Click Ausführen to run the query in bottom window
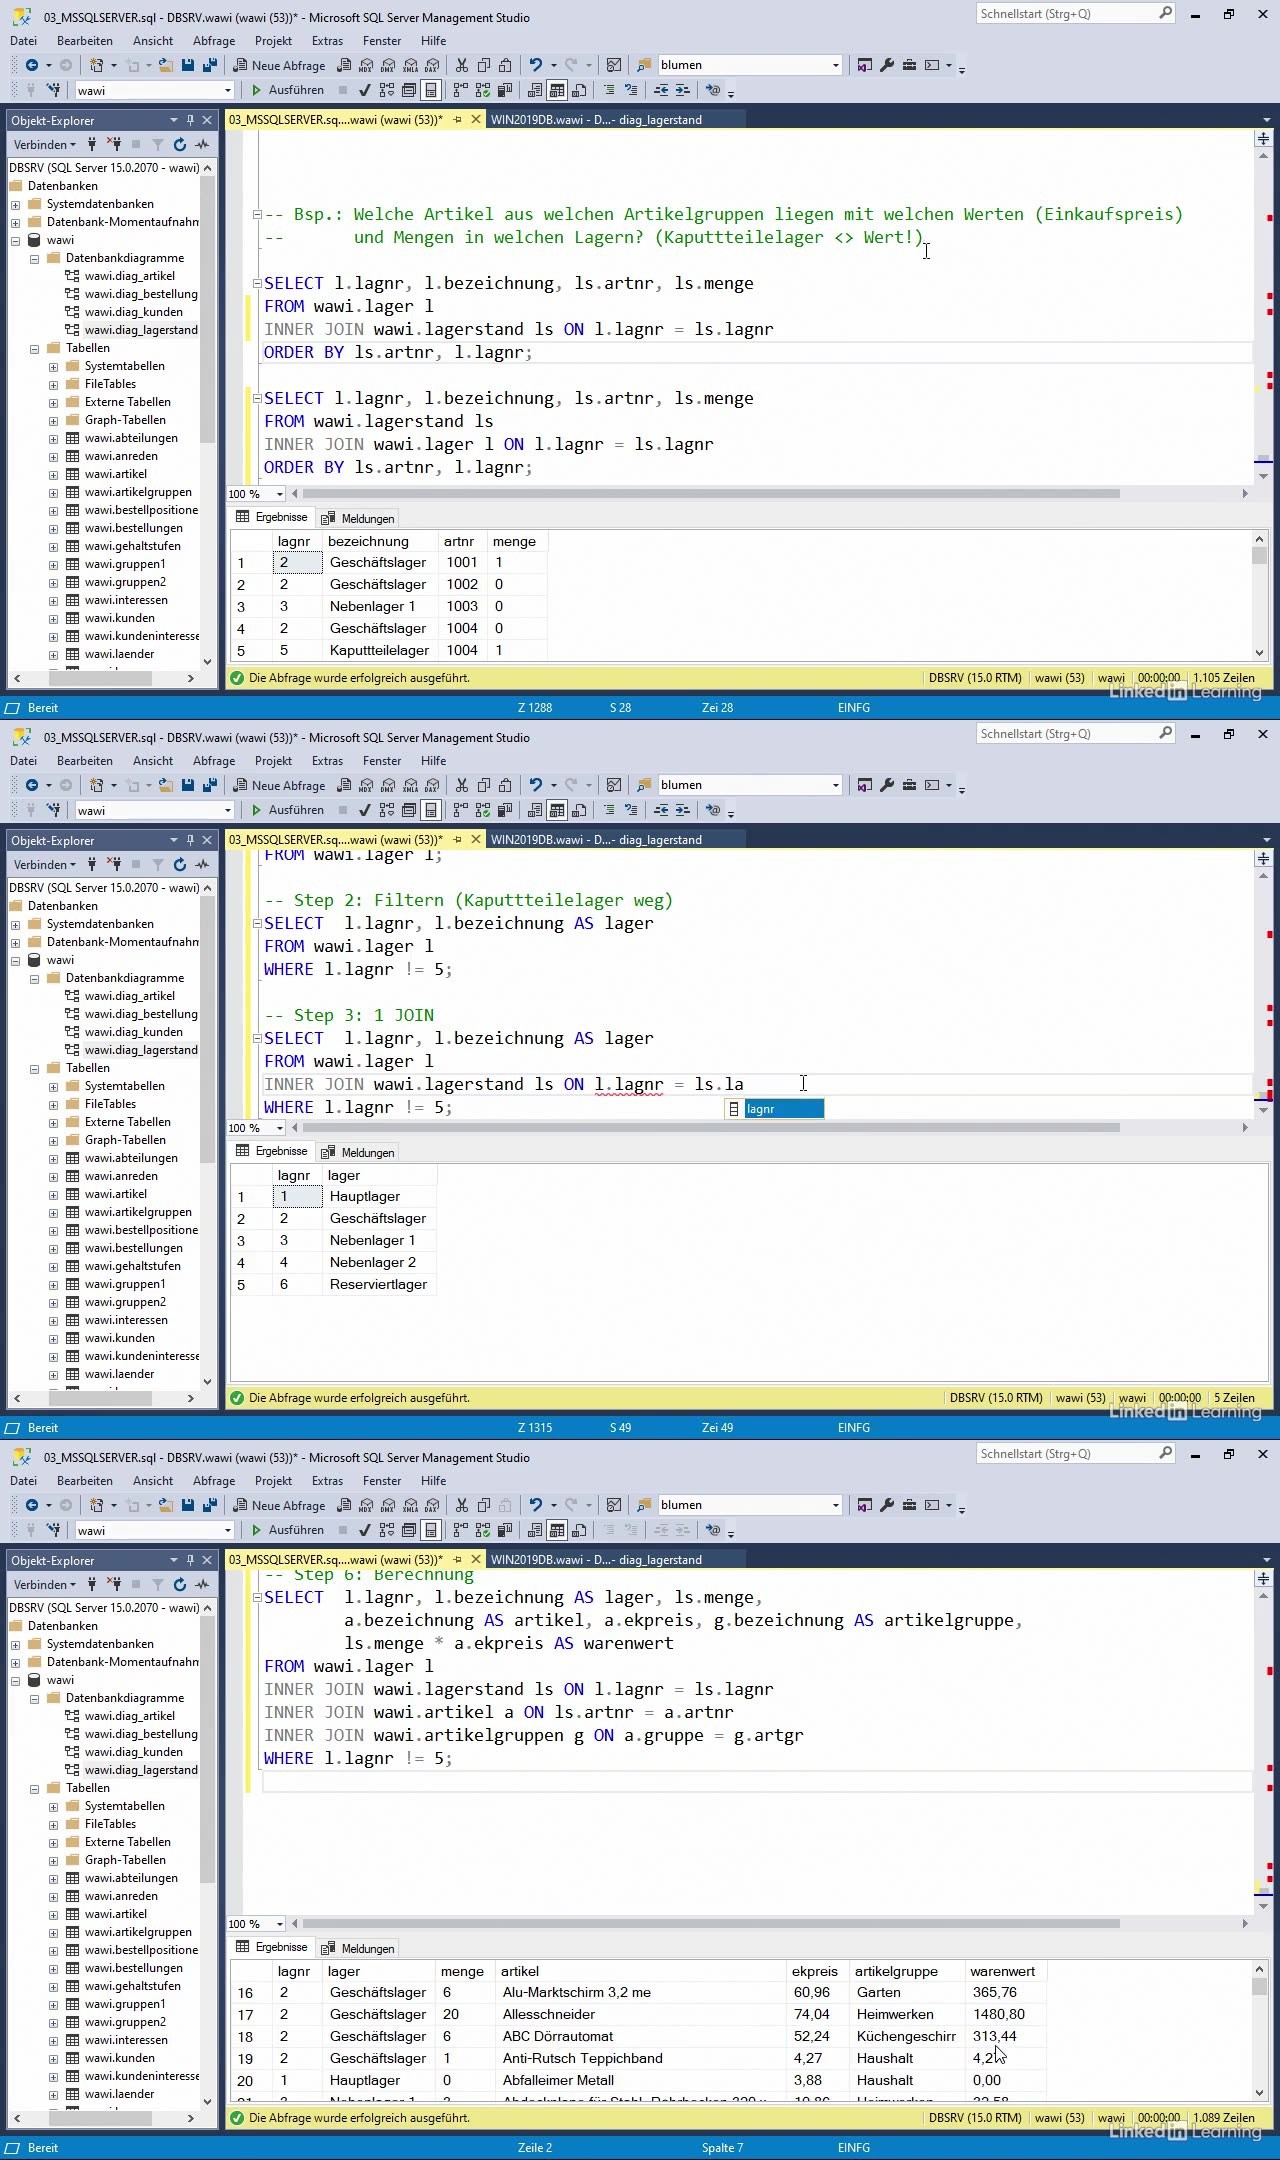Screen dimensions: 1280x2160 pos(287,1530)
